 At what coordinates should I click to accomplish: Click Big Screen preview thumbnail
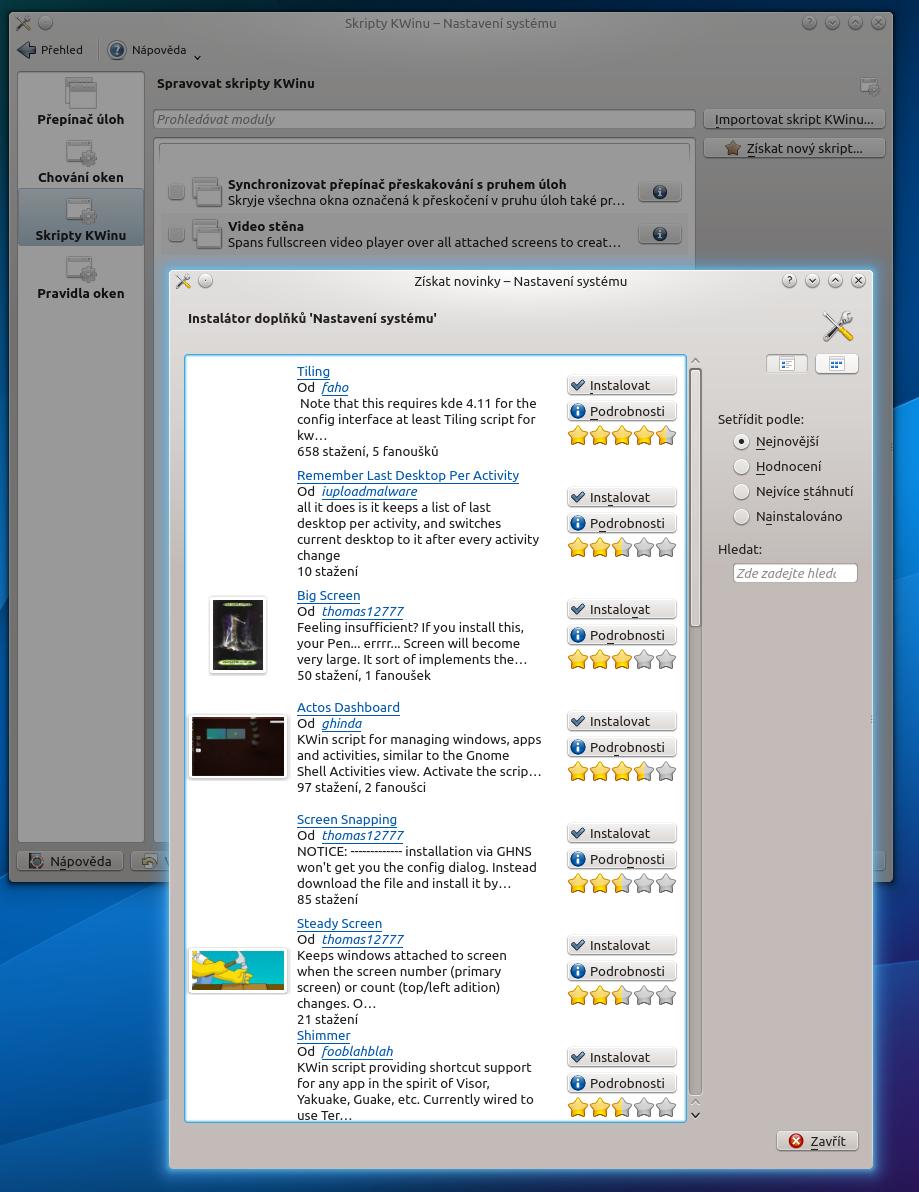(x=238, y=635)
